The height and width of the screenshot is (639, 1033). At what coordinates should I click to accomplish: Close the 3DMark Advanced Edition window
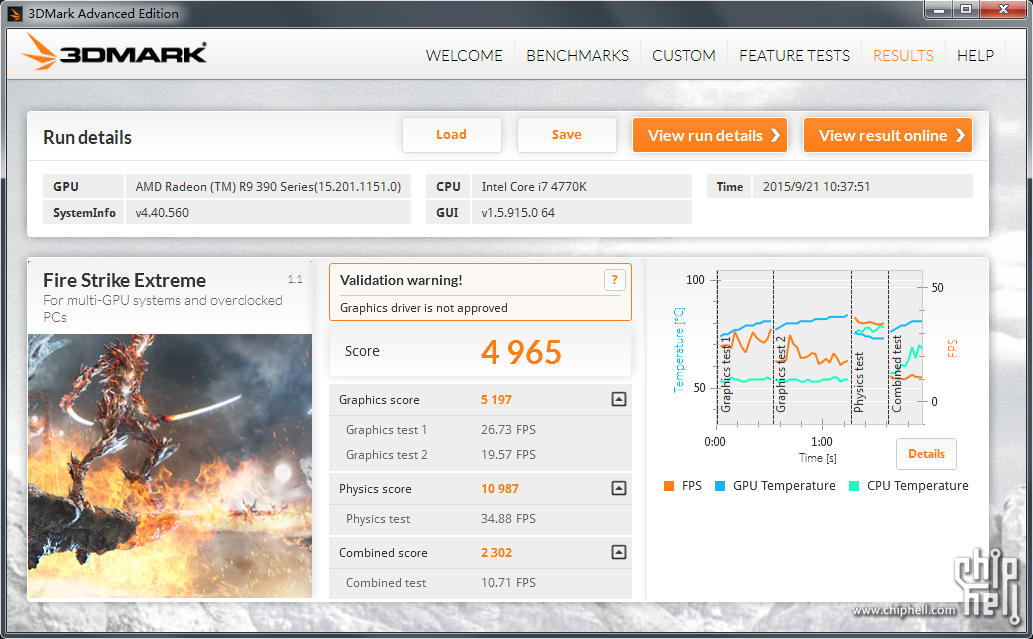(x=1003, y=10)
